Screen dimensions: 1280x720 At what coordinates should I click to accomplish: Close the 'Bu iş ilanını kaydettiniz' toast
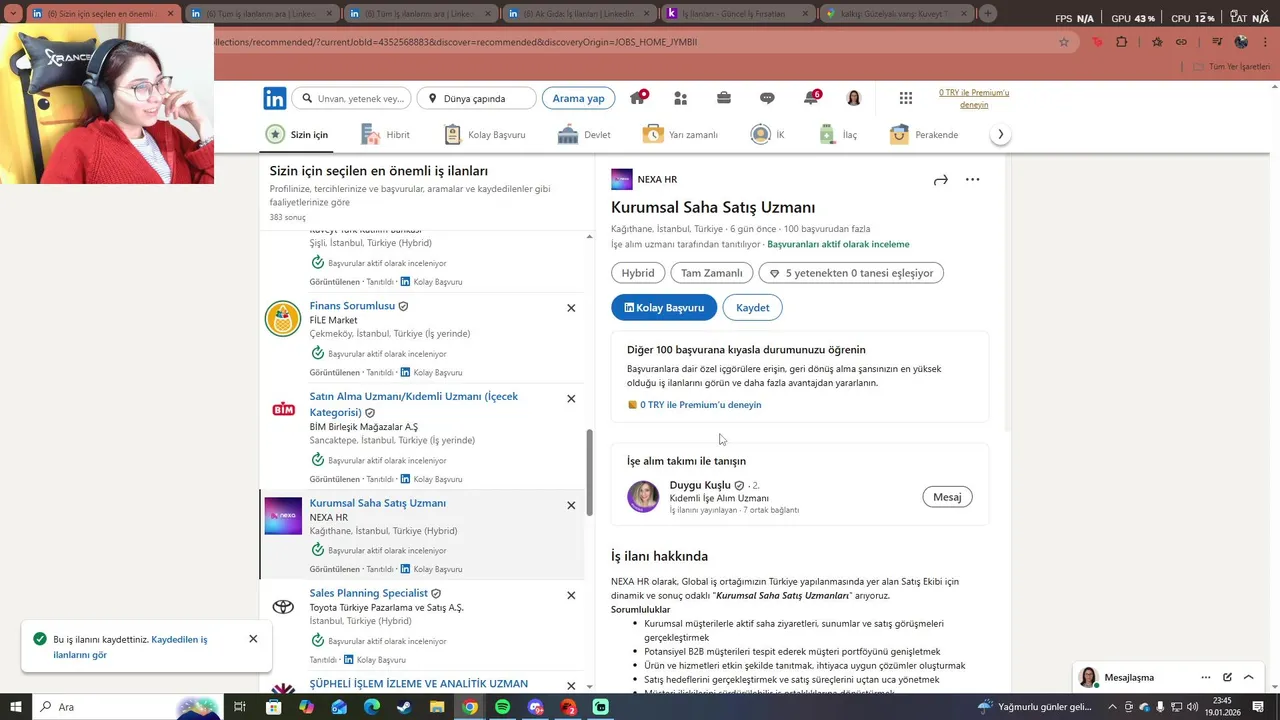point(253,639)
